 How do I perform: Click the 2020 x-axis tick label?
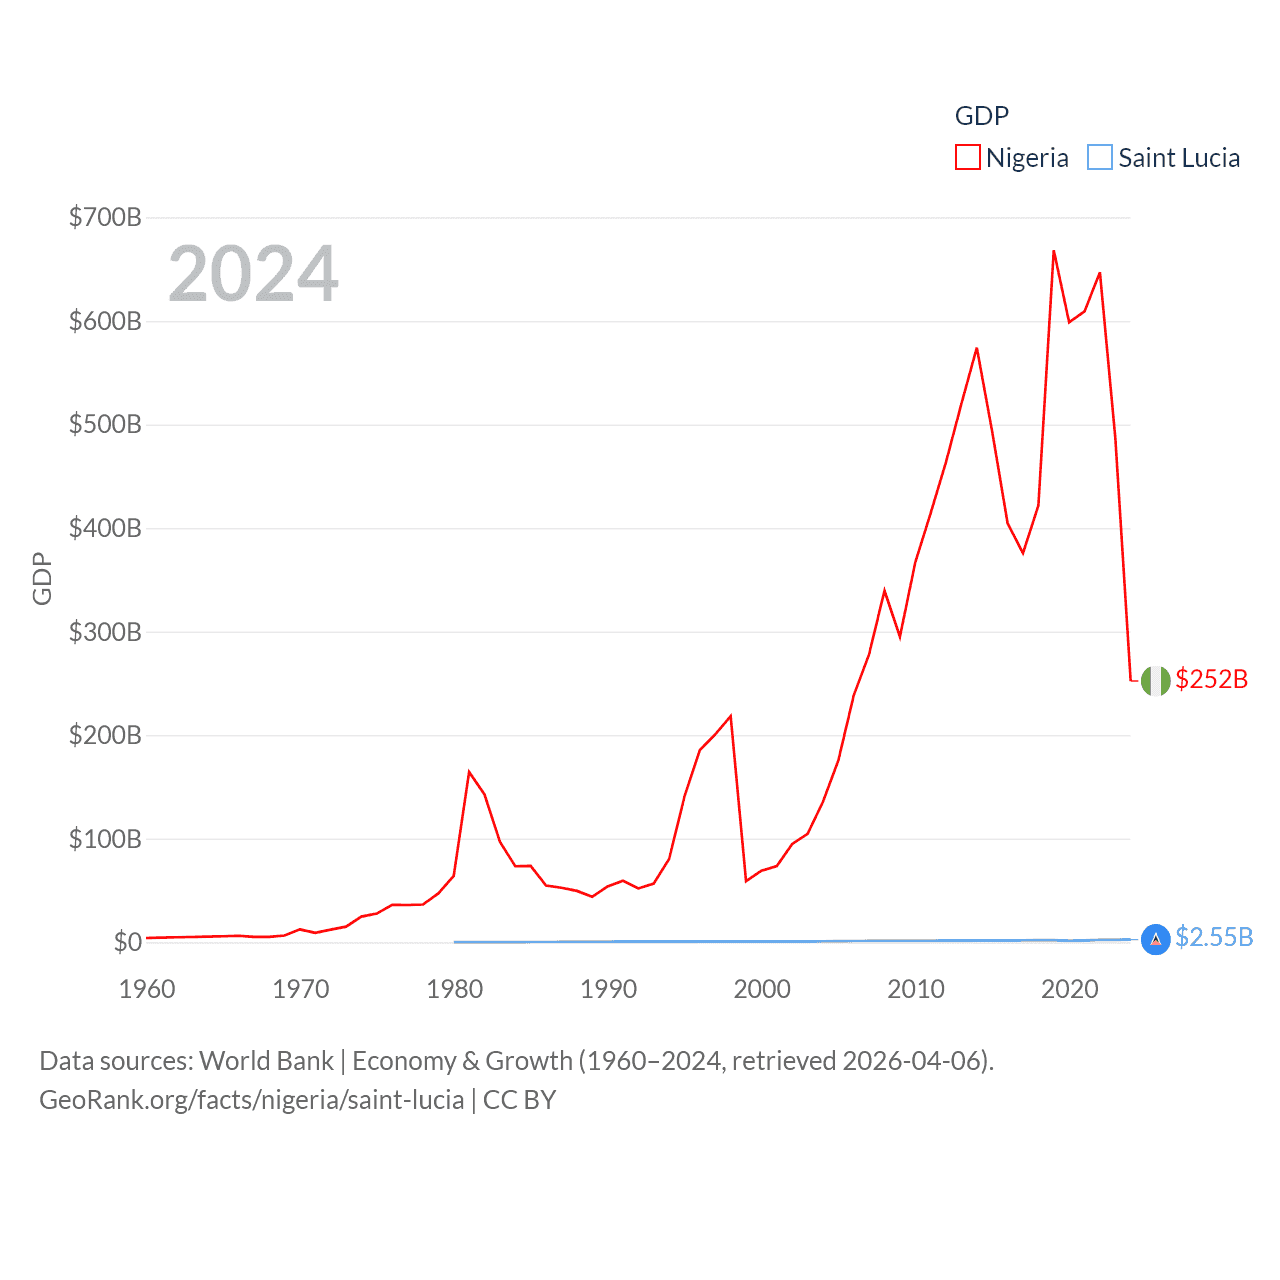(1070, 989)
